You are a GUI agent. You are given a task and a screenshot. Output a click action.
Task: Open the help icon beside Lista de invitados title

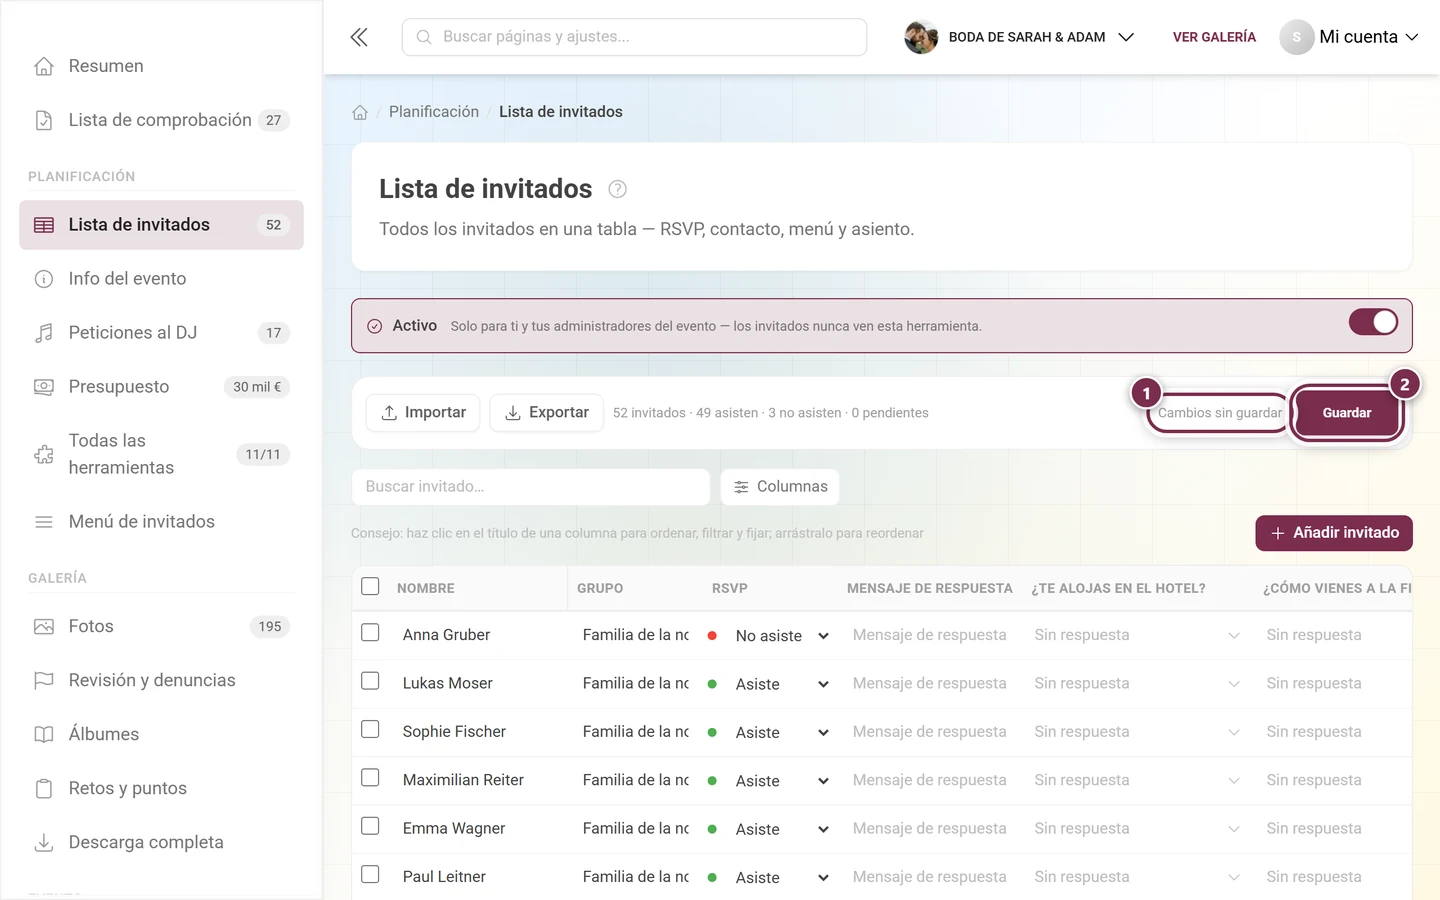pos(618,189)
